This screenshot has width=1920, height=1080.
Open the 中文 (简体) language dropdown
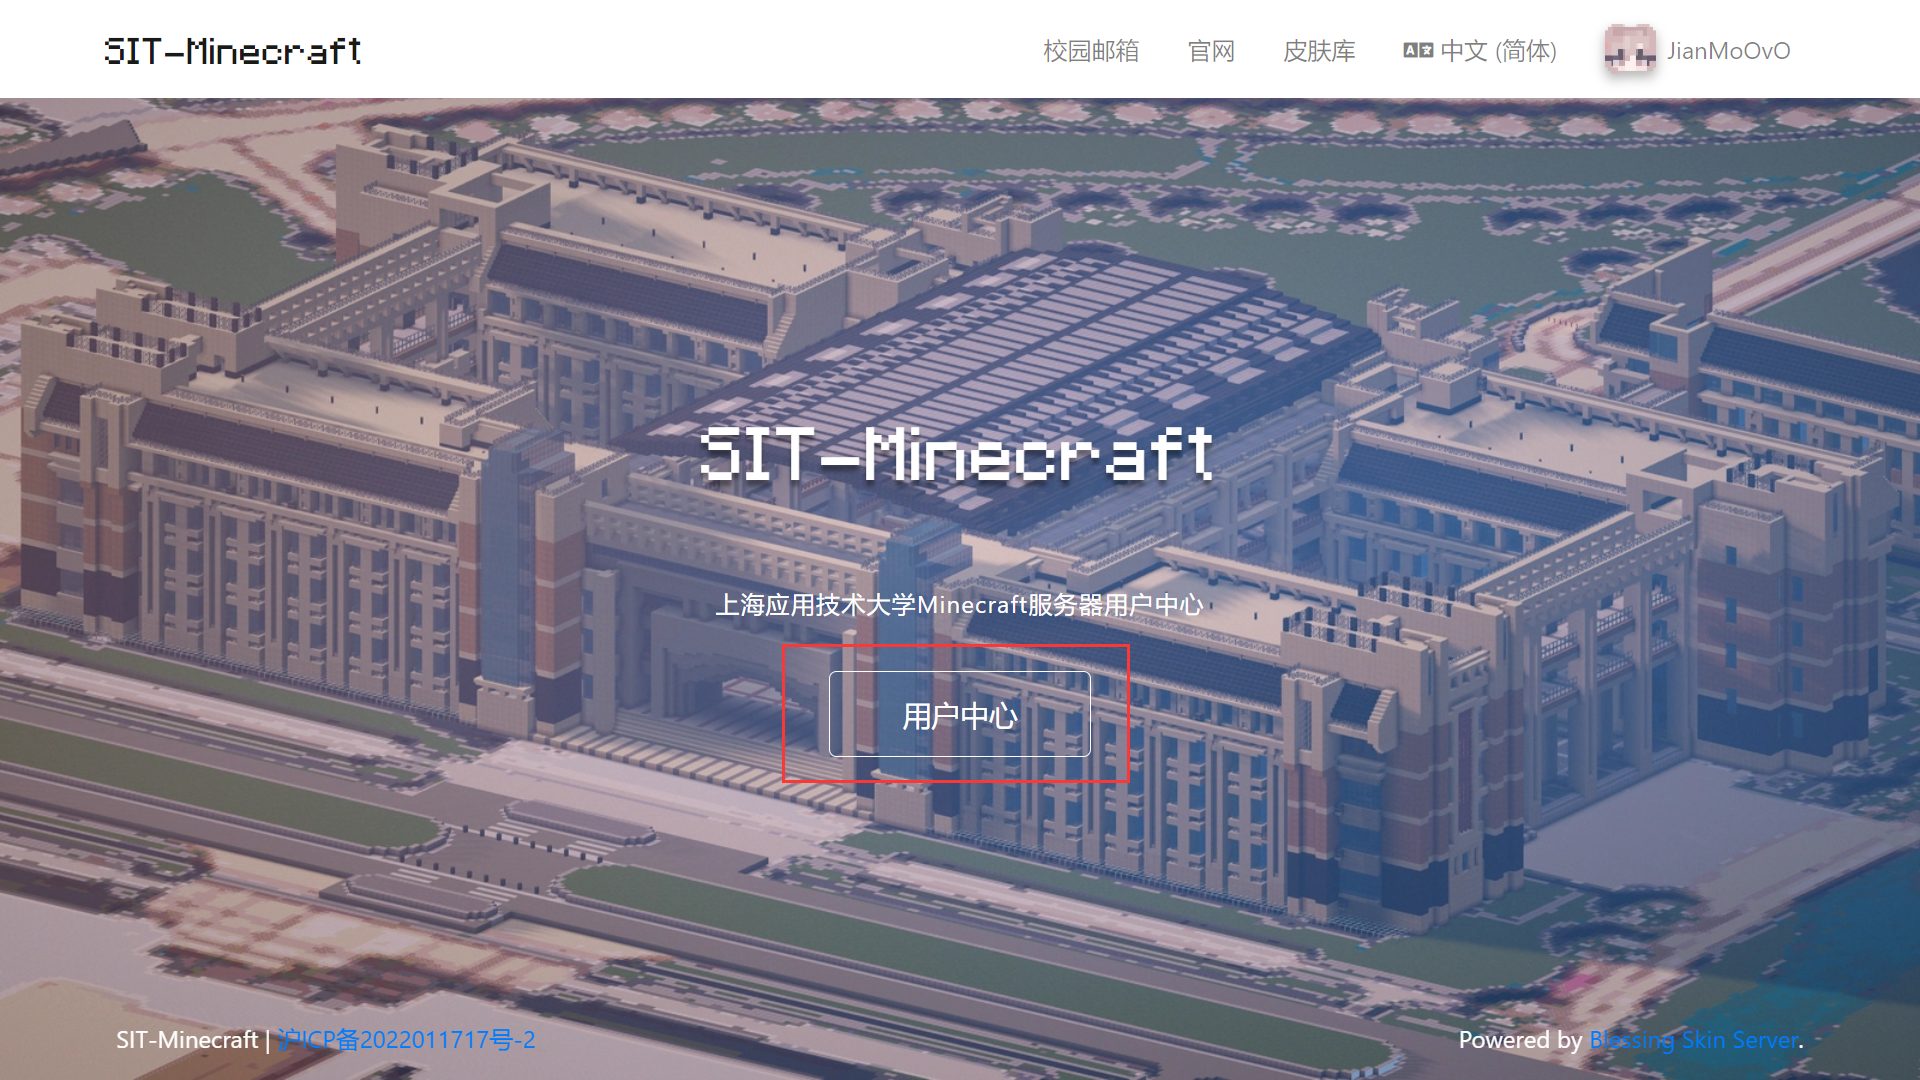point(1480,51)
